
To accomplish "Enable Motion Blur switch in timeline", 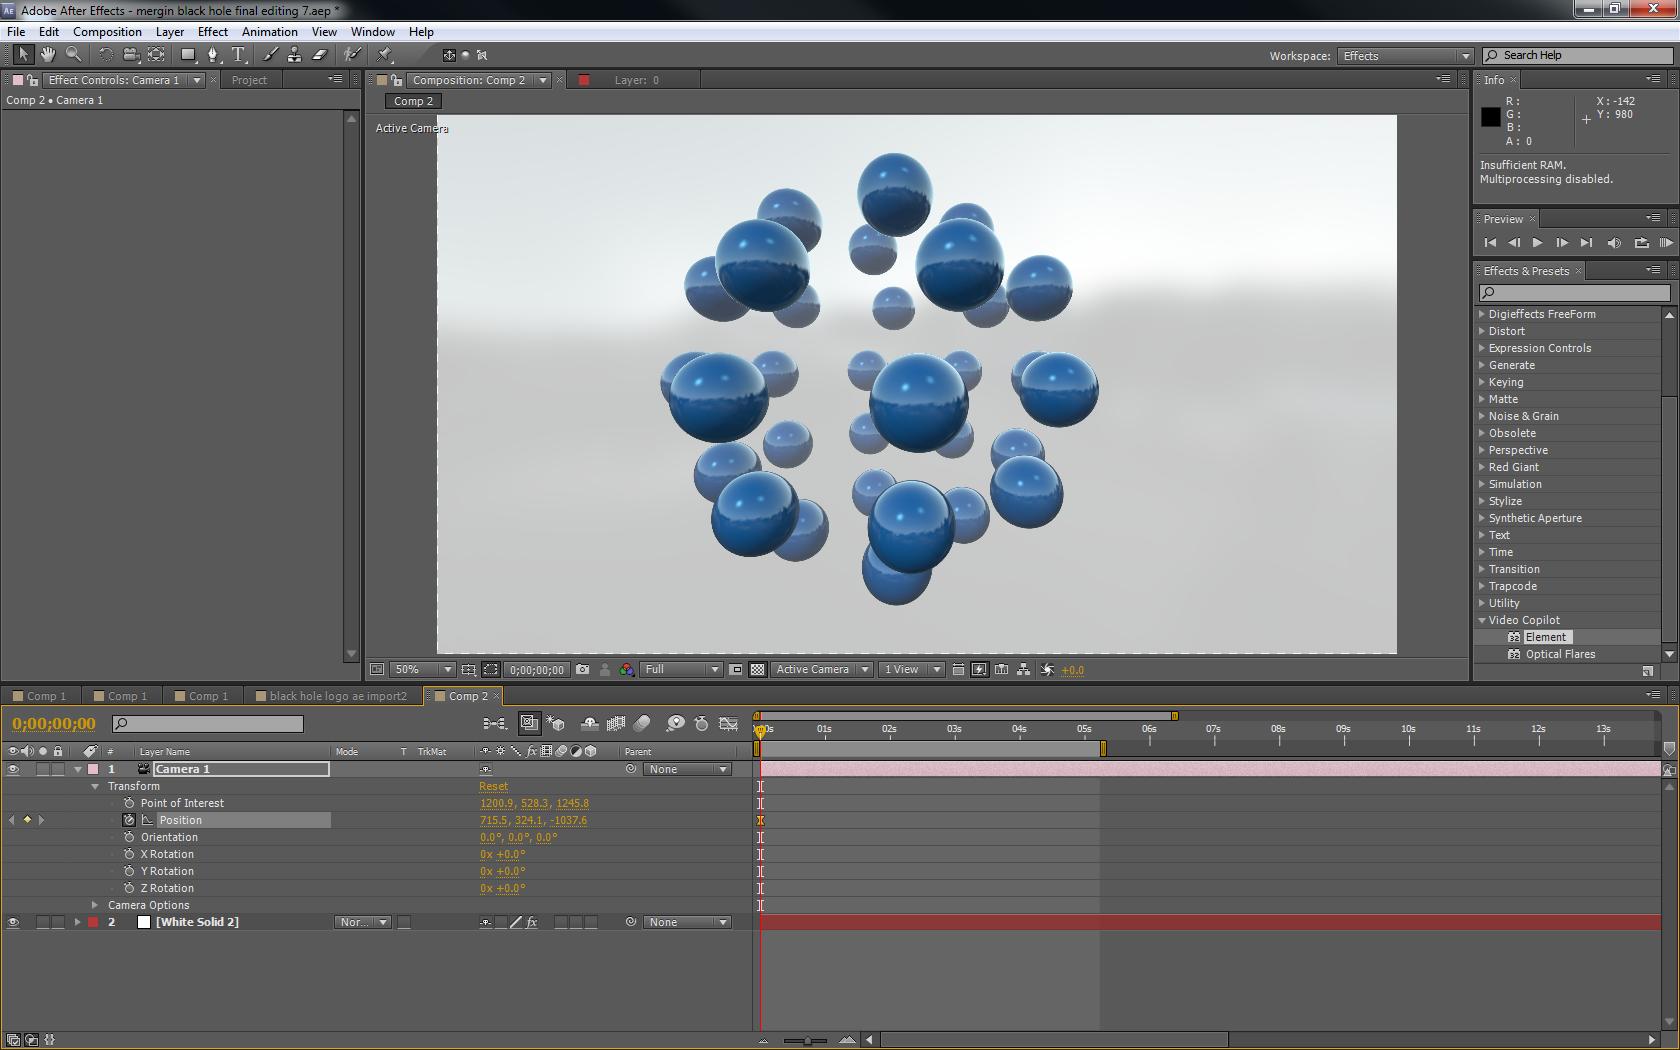I will click(x=642, y=723).
